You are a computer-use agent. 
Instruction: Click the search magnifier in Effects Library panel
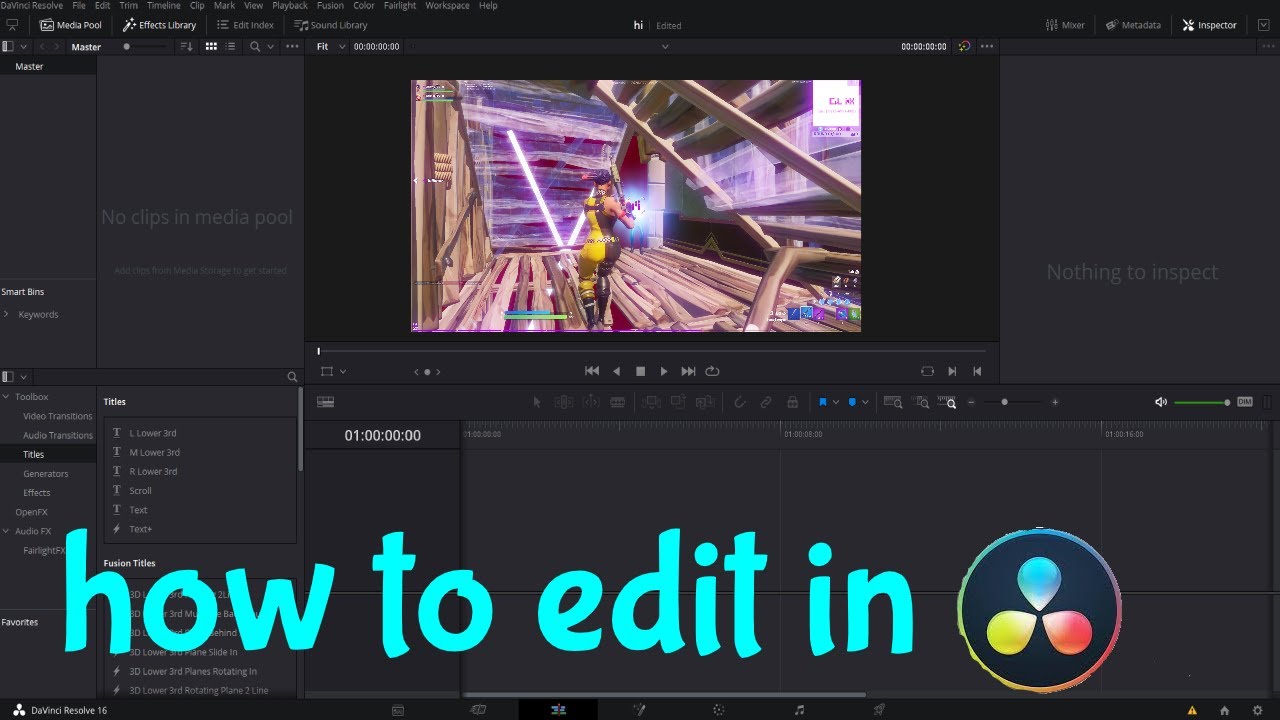click(x=292, y=377)
